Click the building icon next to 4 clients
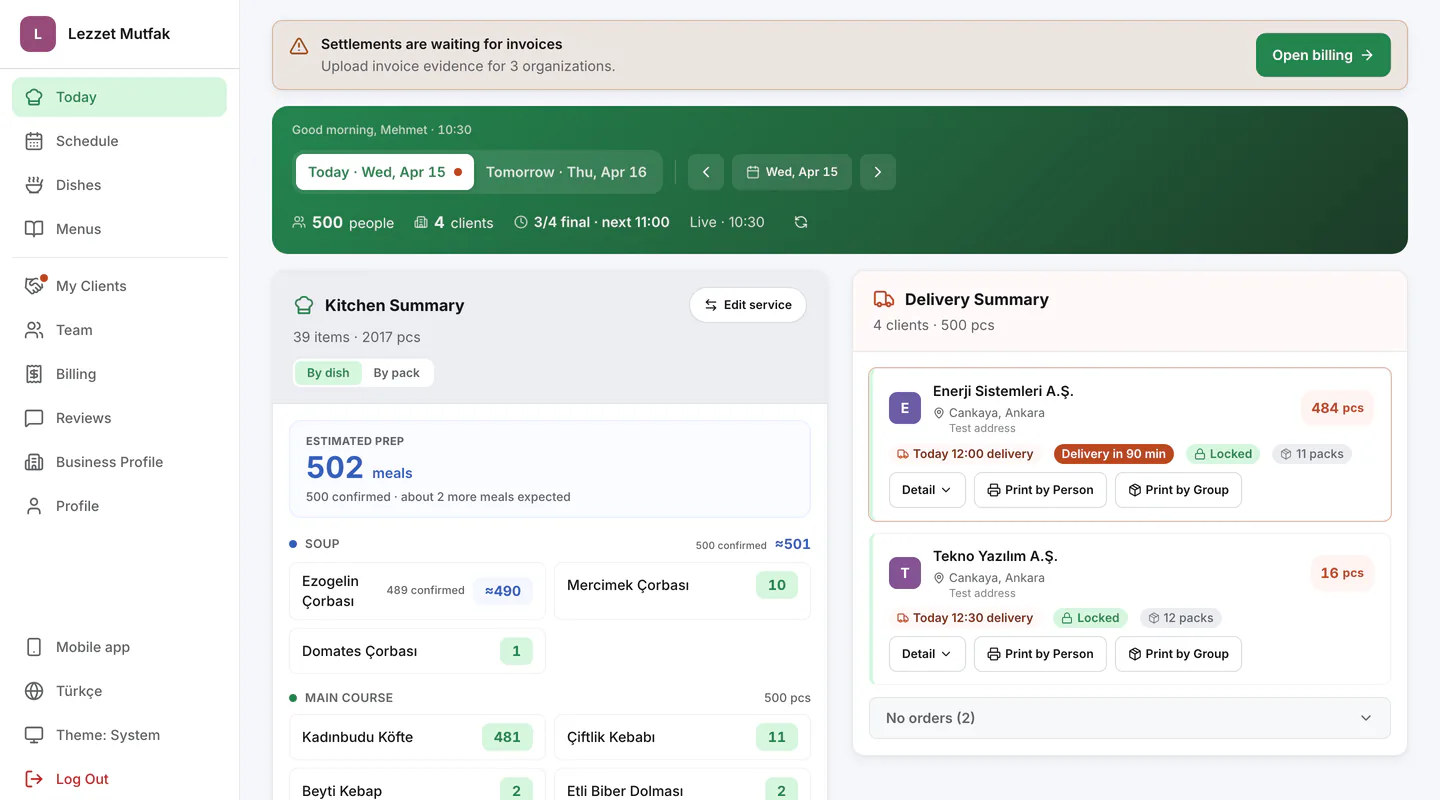This screenshot has width=1440, height=800. (x=421, y=222)
